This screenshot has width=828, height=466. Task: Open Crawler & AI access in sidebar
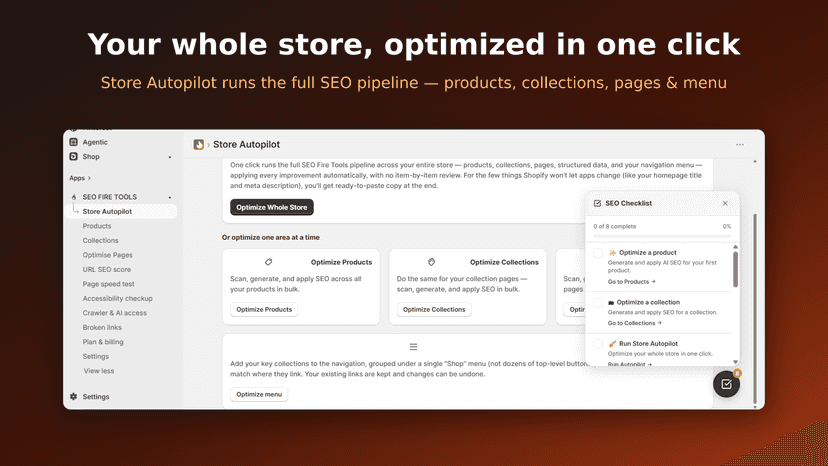(x=115, y=313)
